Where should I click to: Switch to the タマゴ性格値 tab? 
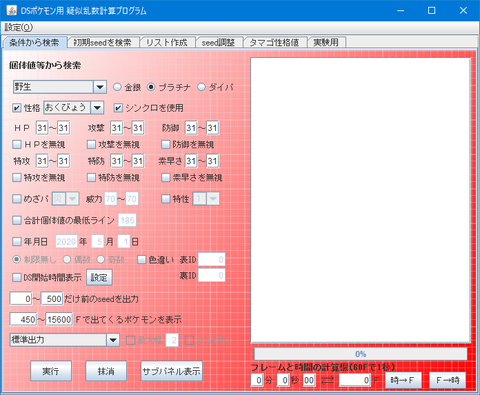[x=274, y=43]
